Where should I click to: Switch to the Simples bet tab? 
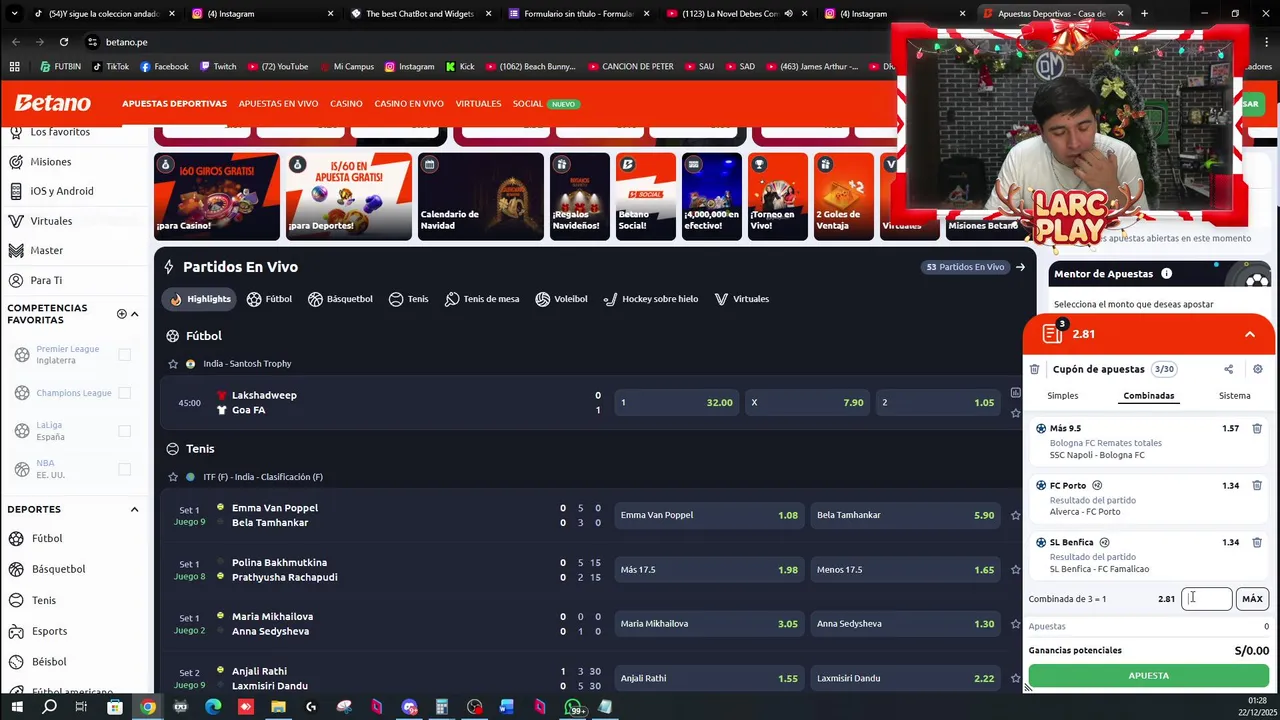click(1062, 395)
